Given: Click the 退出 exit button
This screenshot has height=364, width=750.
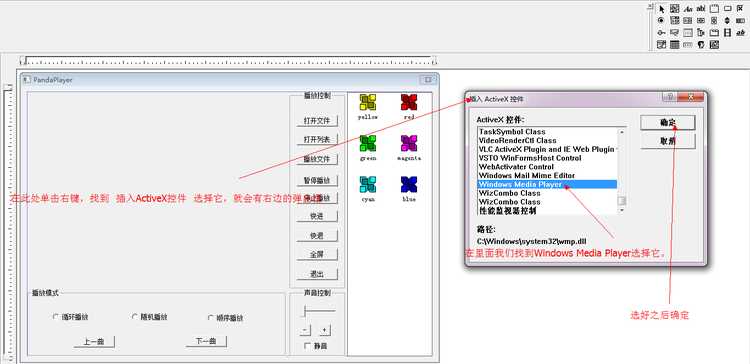Looking at the screenshot, I should [317, 274].
